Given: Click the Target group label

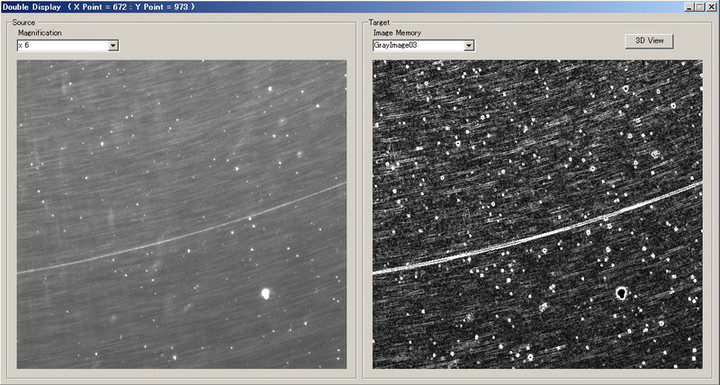Looking at the screenshot, I should click(x=379, y=23).
